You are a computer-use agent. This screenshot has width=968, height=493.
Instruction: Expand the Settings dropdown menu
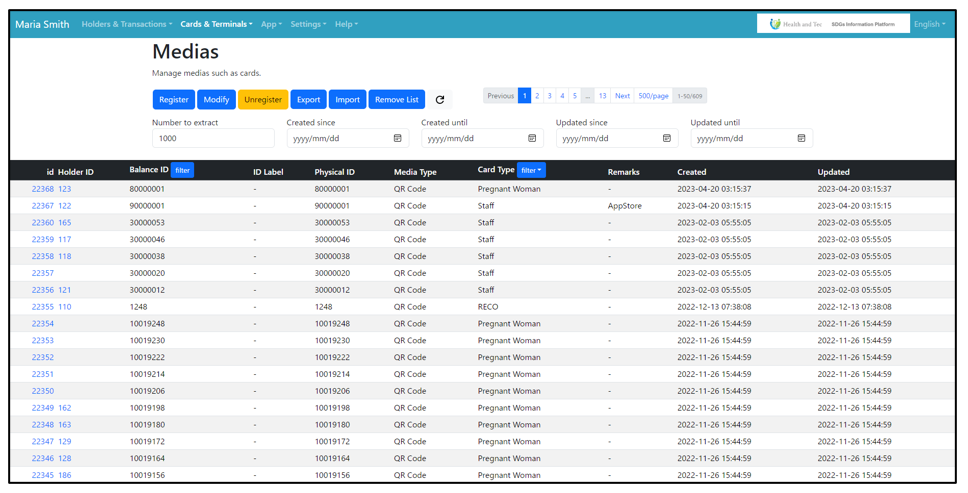click(x=308, y=24)
